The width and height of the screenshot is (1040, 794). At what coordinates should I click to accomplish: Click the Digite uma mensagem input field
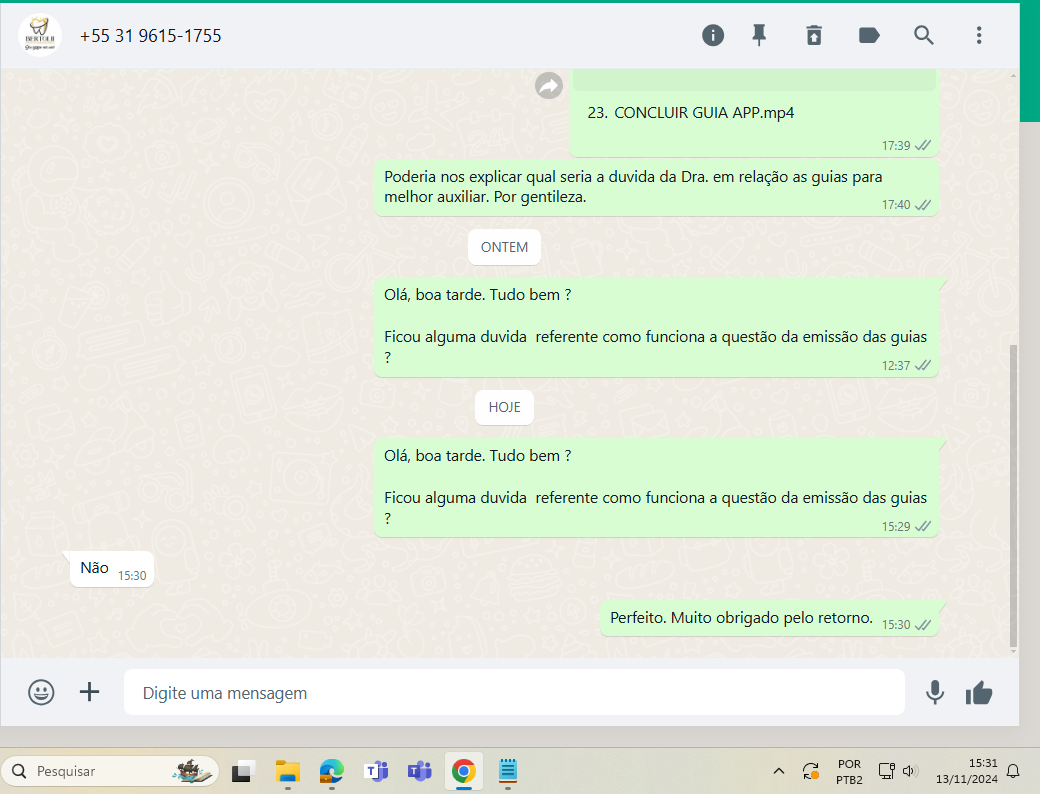click(514, 693)
